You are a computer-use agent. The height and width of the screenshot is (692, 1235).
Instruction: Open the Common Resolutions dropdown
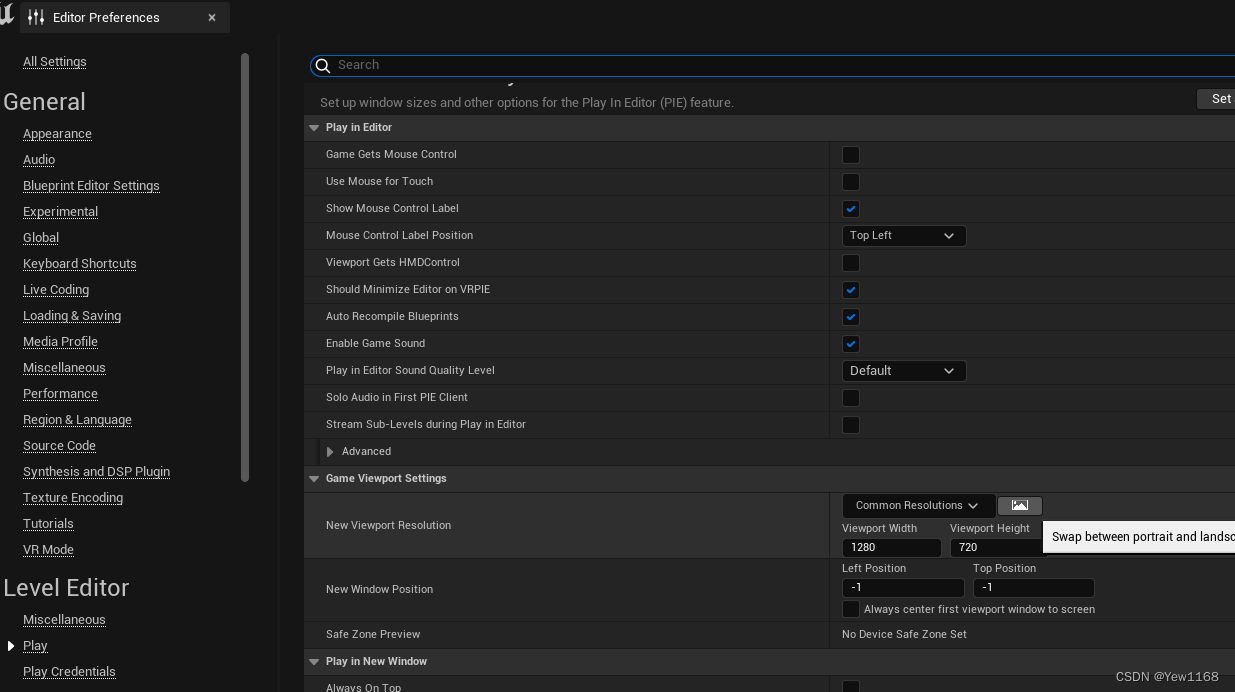tap(918, 506)
